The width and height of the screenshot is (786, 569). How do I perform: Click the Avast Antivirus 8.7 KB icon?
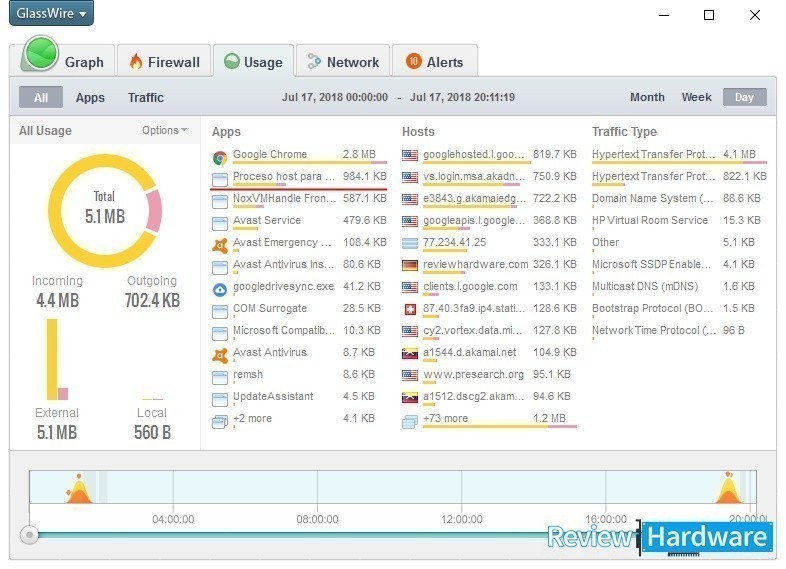click(x=220, y=355)
